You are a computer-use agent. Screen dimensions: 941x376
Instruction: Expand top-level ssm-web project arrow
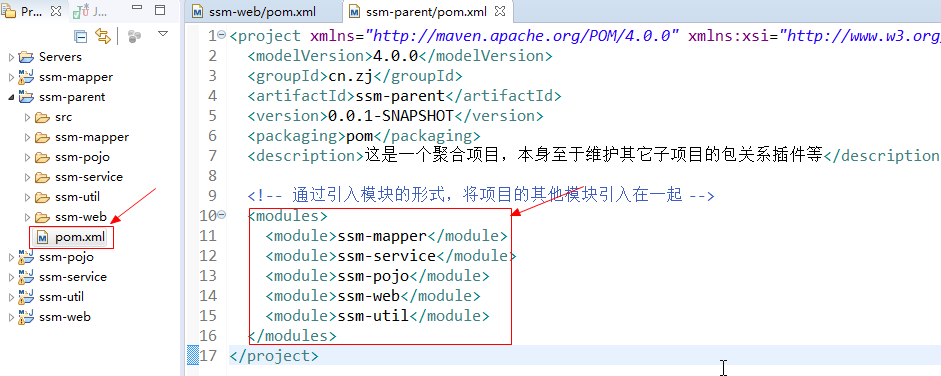(11, 317)
